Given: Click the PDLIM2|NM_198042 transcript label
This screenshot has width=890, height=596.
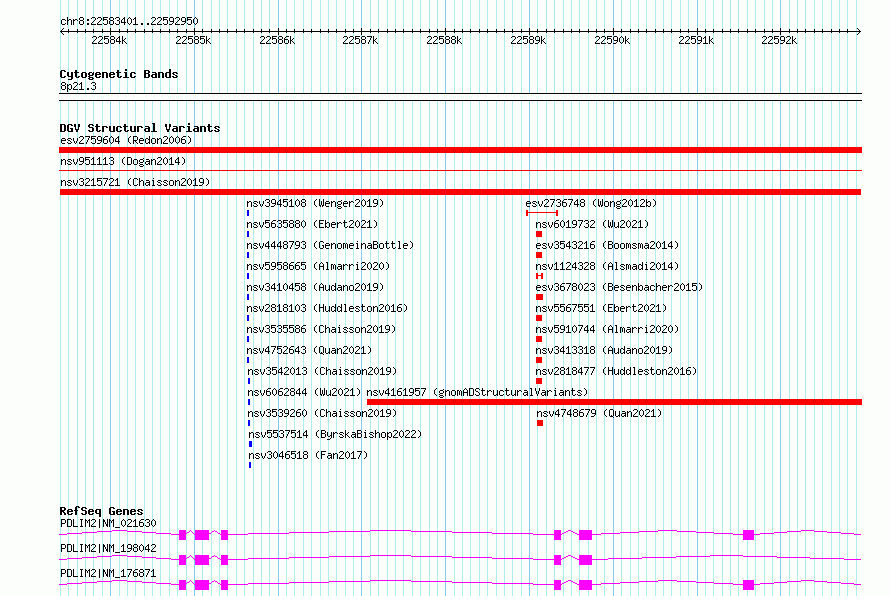Looking at the screenshot, I should pyautogui.click(x=108, y=548).
